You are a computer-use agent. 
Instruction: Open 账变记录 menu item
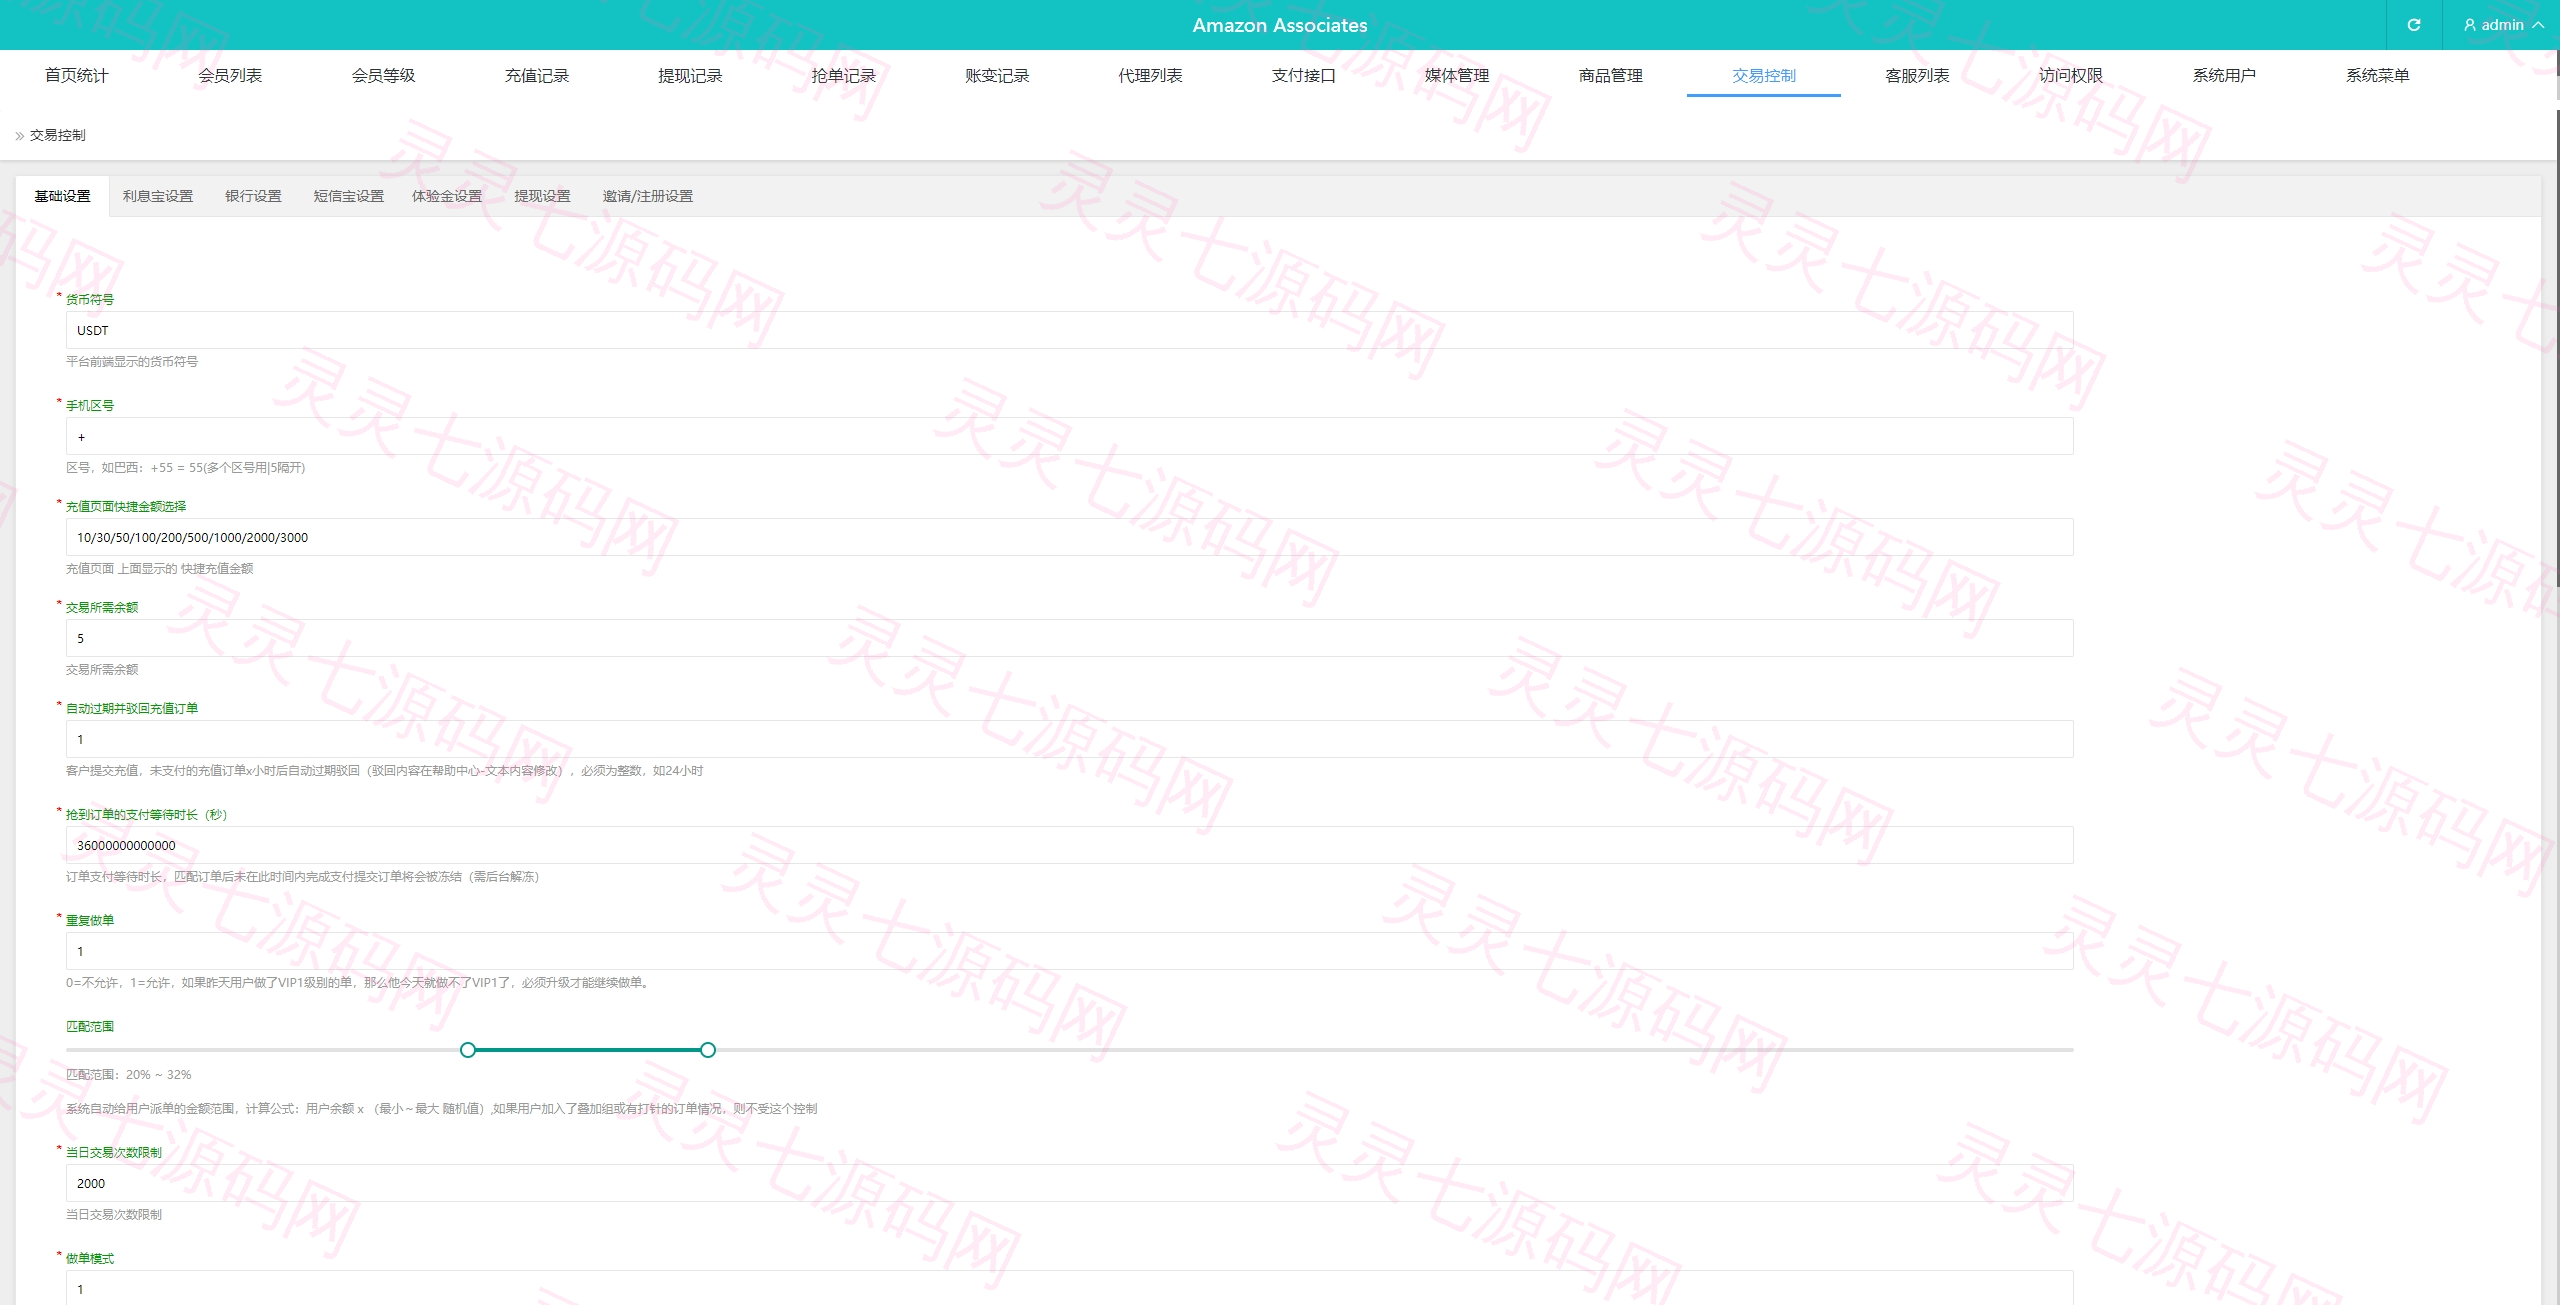(x=997, y=75)
